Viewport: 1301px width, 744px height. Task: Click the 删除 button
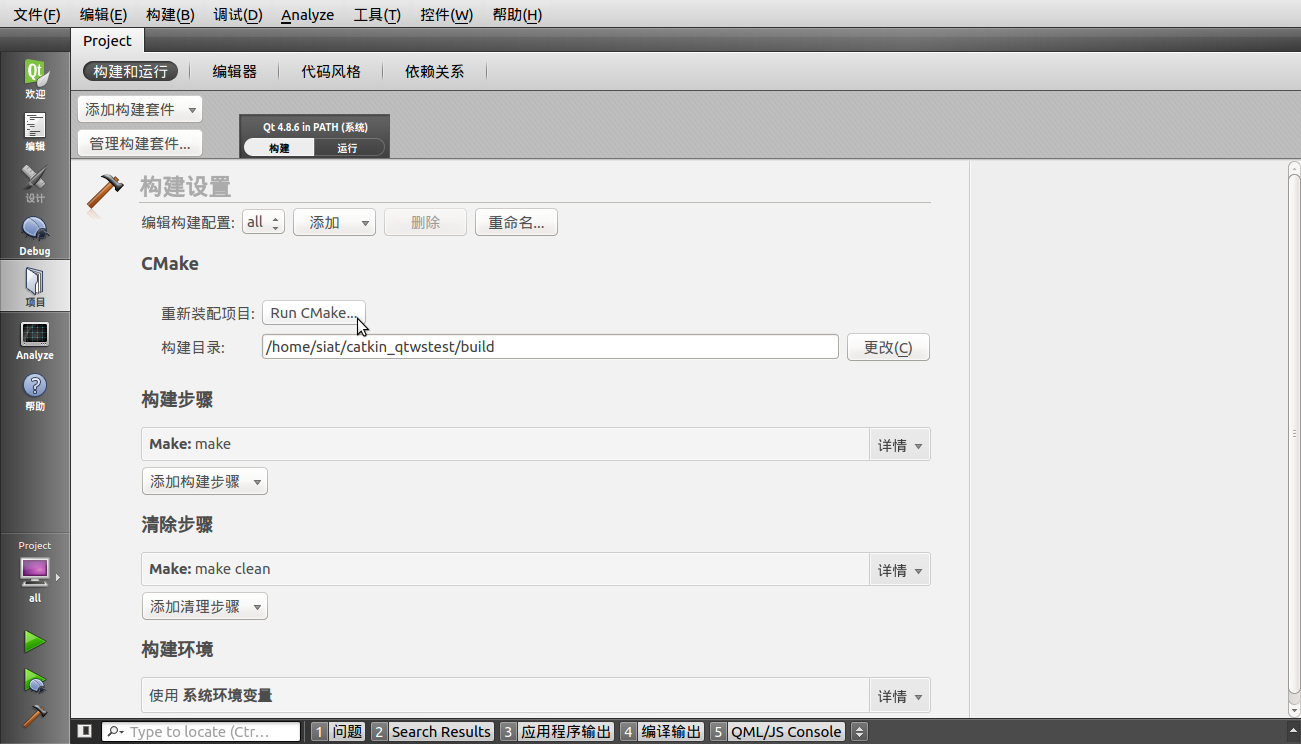click(425, 222)
